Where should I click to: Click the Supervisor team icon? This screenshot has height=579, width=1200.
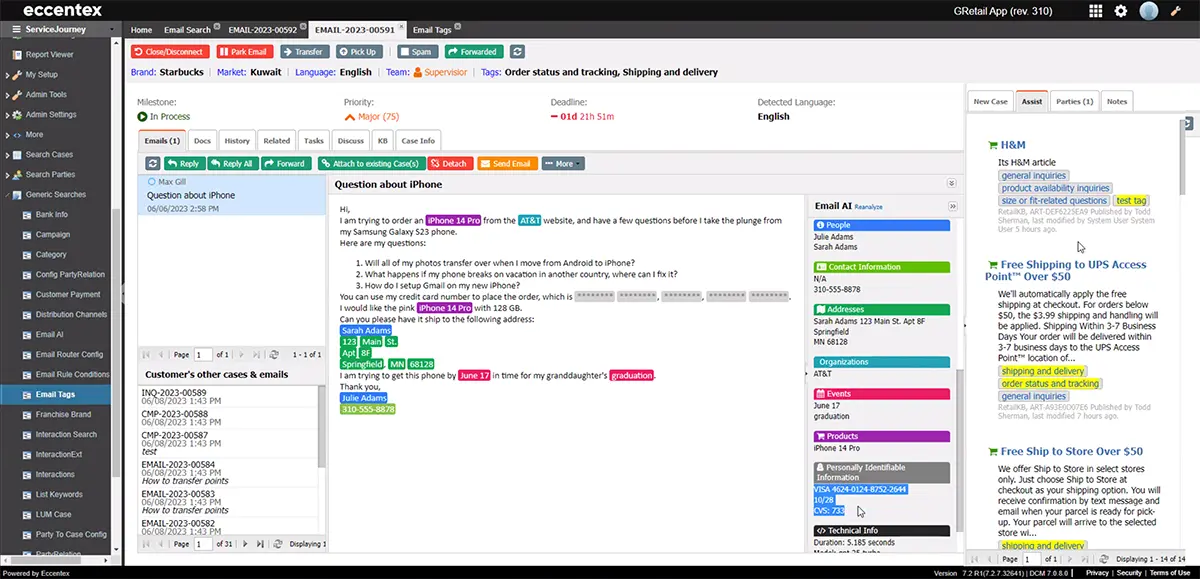(419, 72)
